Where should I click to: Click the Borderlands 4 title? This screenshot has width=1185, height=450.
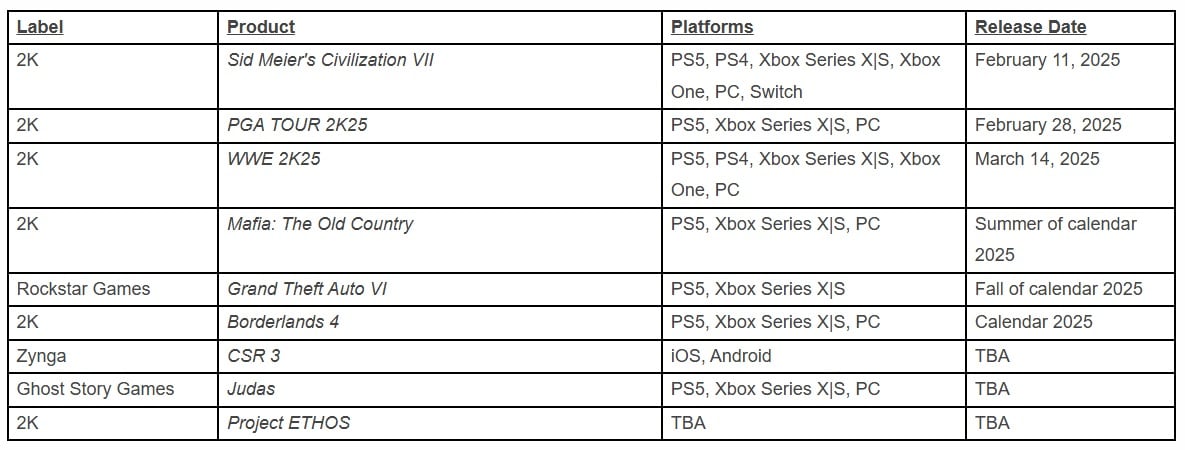tap(283, 322)
